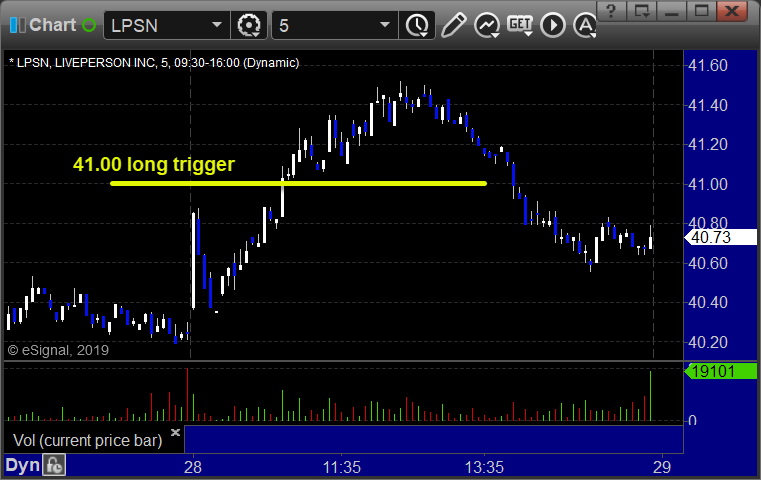
Task: Maximize the chart window
Action: 701,11
